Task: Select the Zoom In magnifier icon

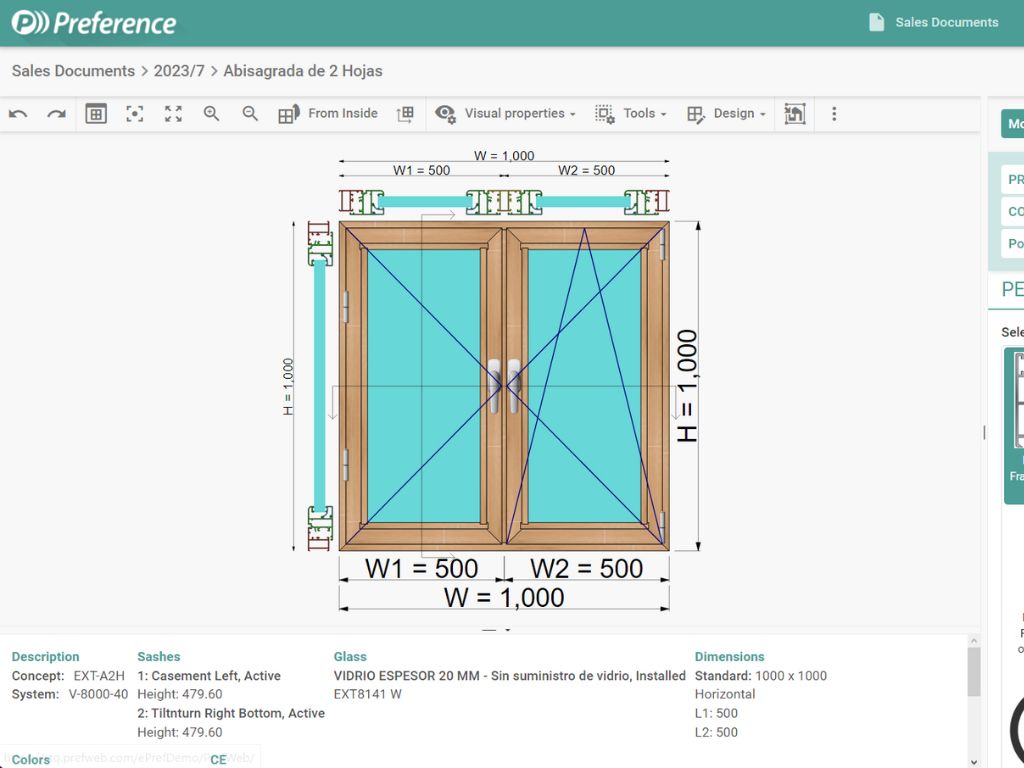Action: tap(210, 113)
